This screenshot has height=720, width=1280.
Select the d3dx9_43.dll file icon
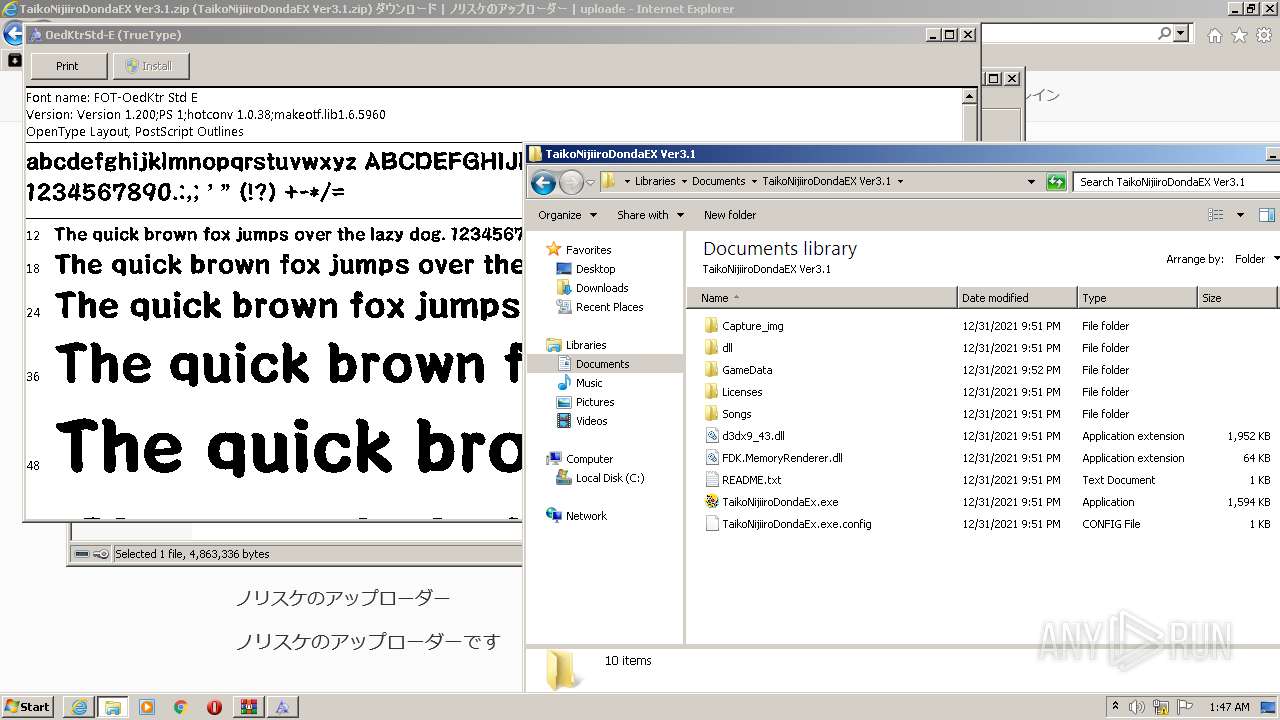(x=711, y=436)
